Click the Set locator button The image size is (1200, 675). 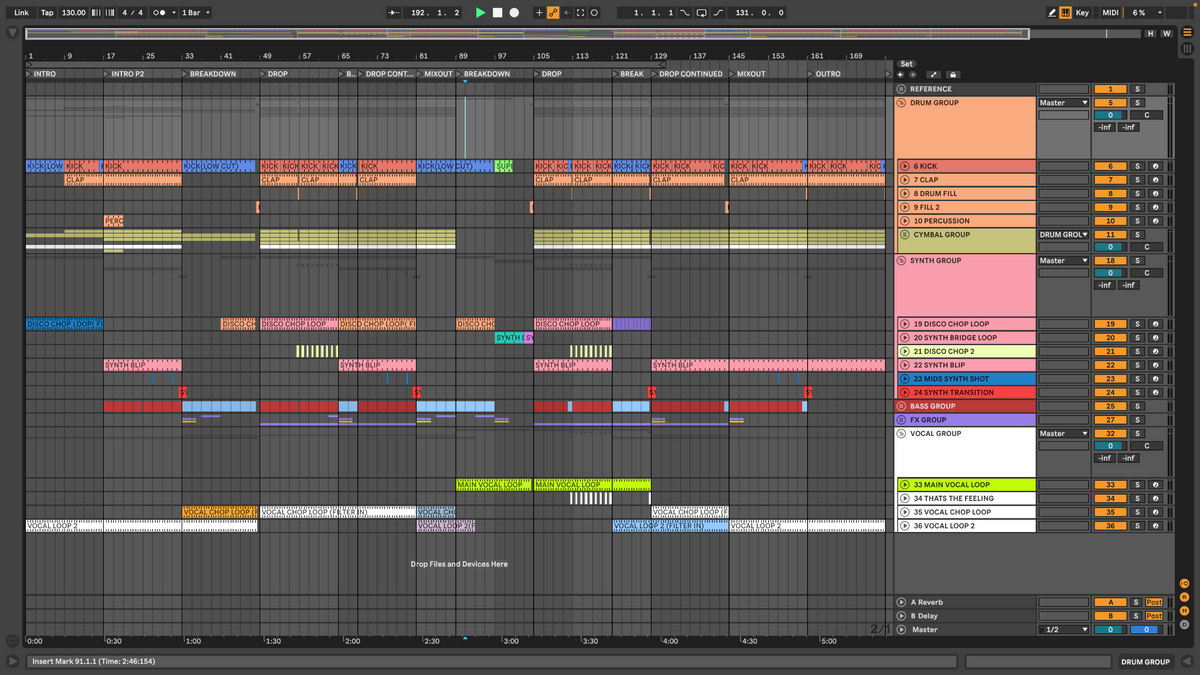tap(906, 64)
